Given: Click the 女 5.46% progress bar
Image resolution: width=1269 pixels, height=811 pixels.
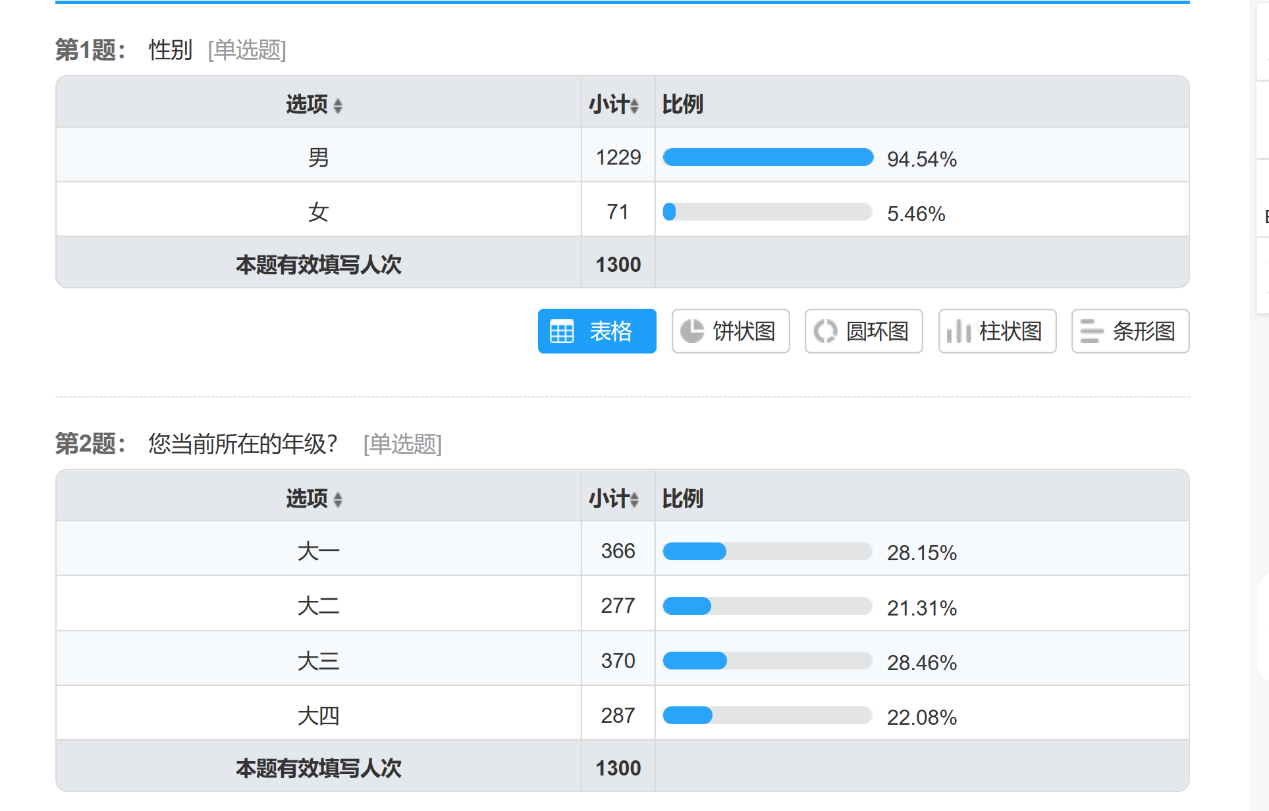Looking at the screenshot, I should point(767,212).
